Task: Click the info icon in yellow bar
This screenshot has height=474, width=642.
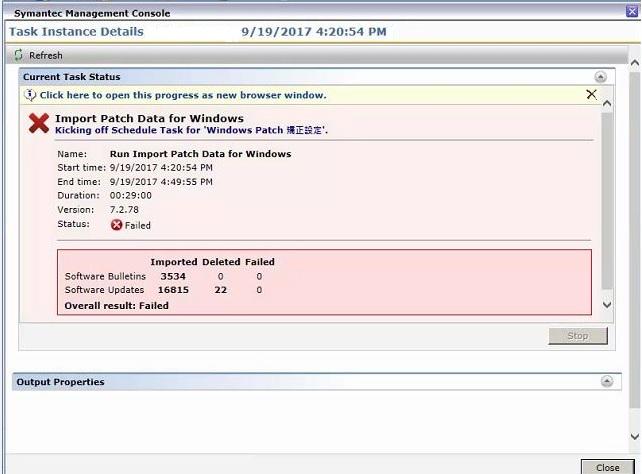Action: [x=30, y=95]
